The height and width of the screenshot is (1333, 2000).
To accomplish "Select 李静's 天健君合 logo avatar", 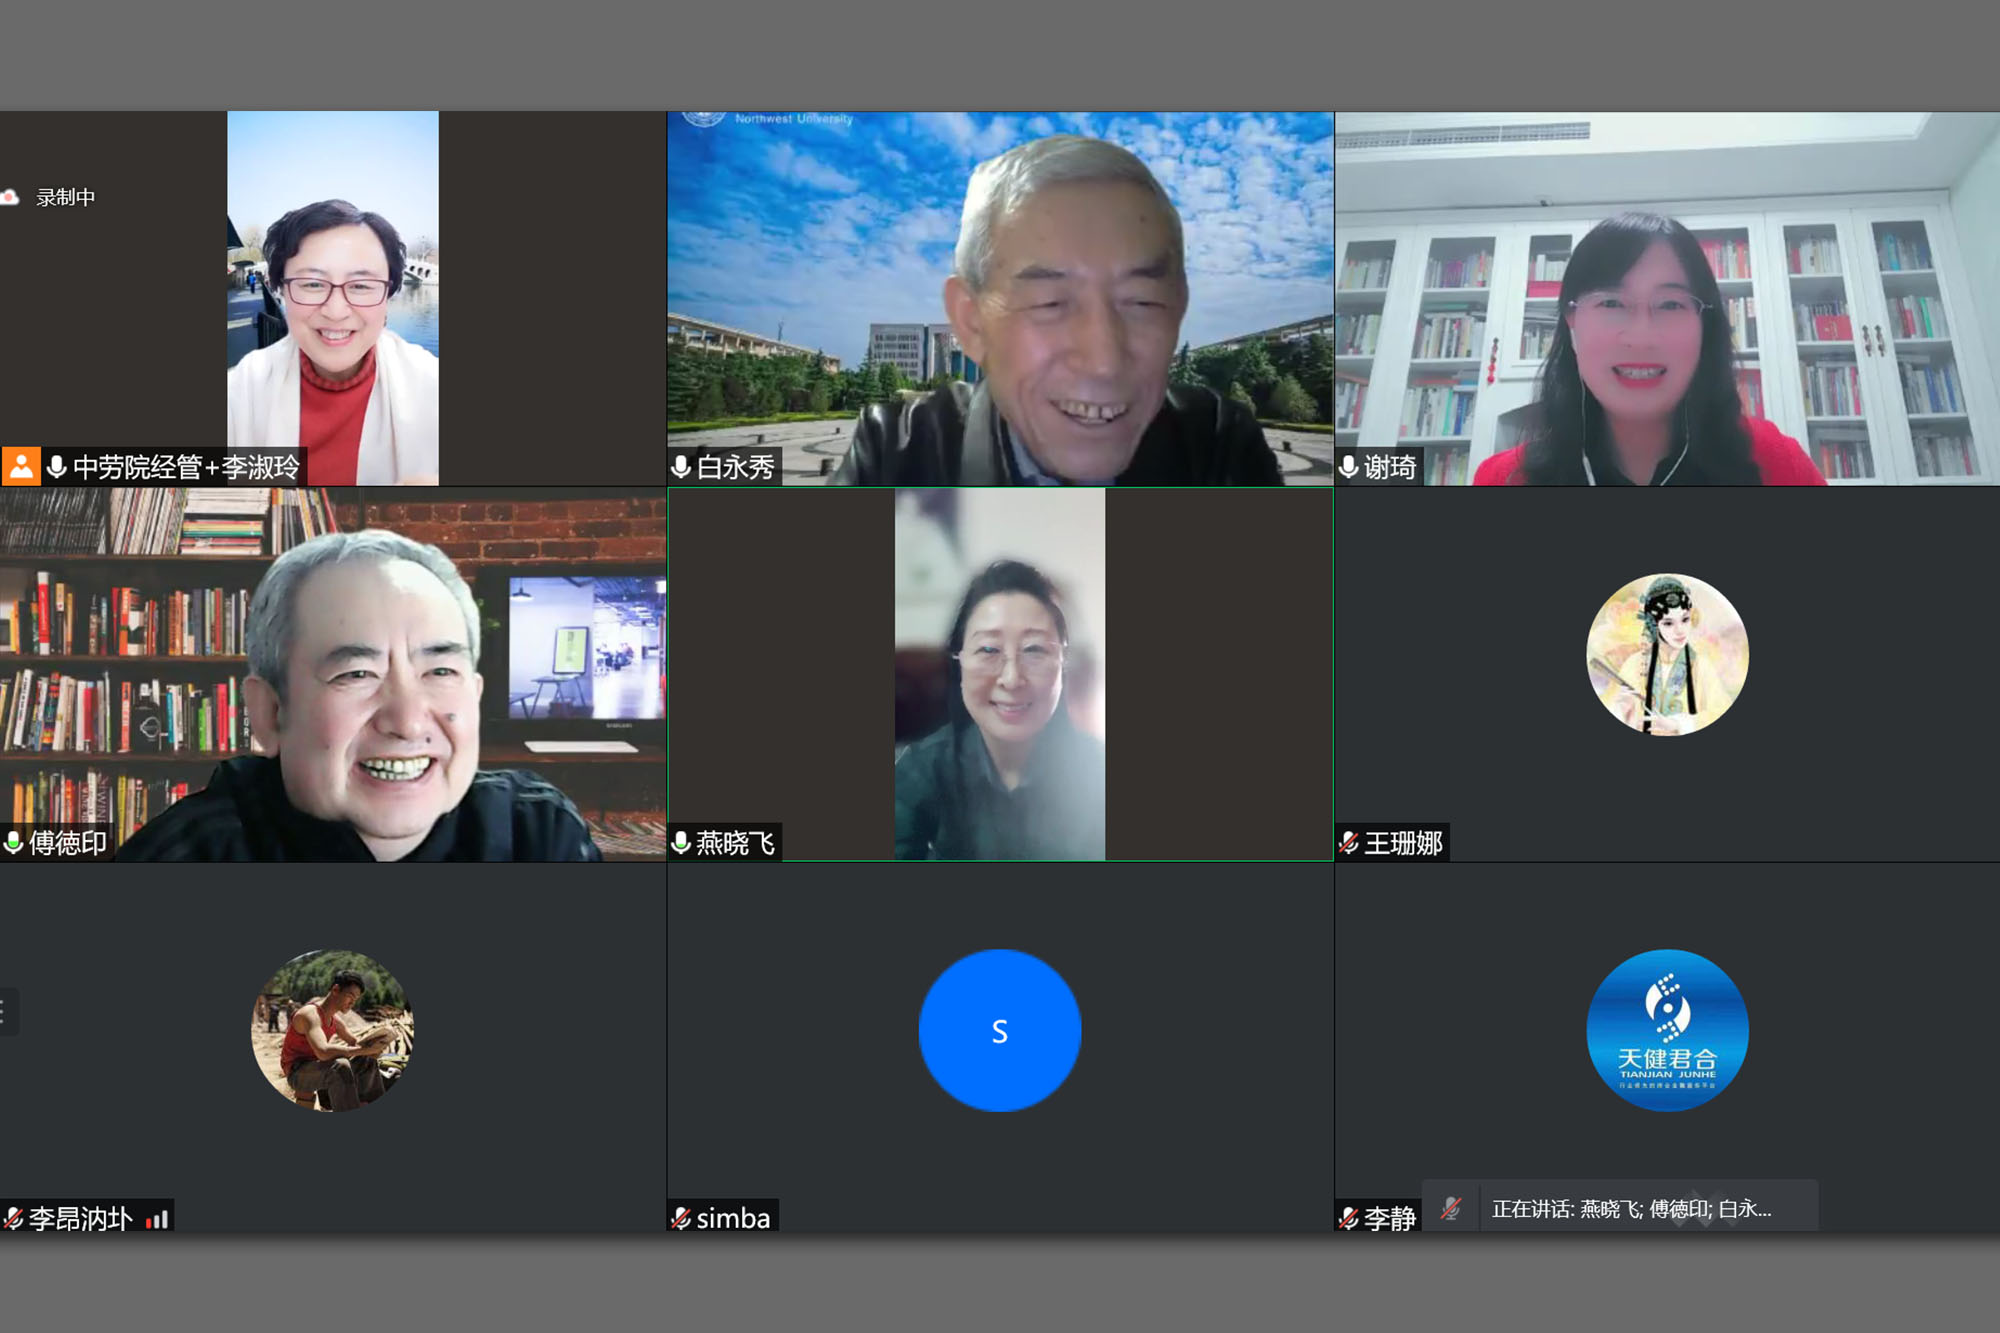I will (x=1667, y=1030).
